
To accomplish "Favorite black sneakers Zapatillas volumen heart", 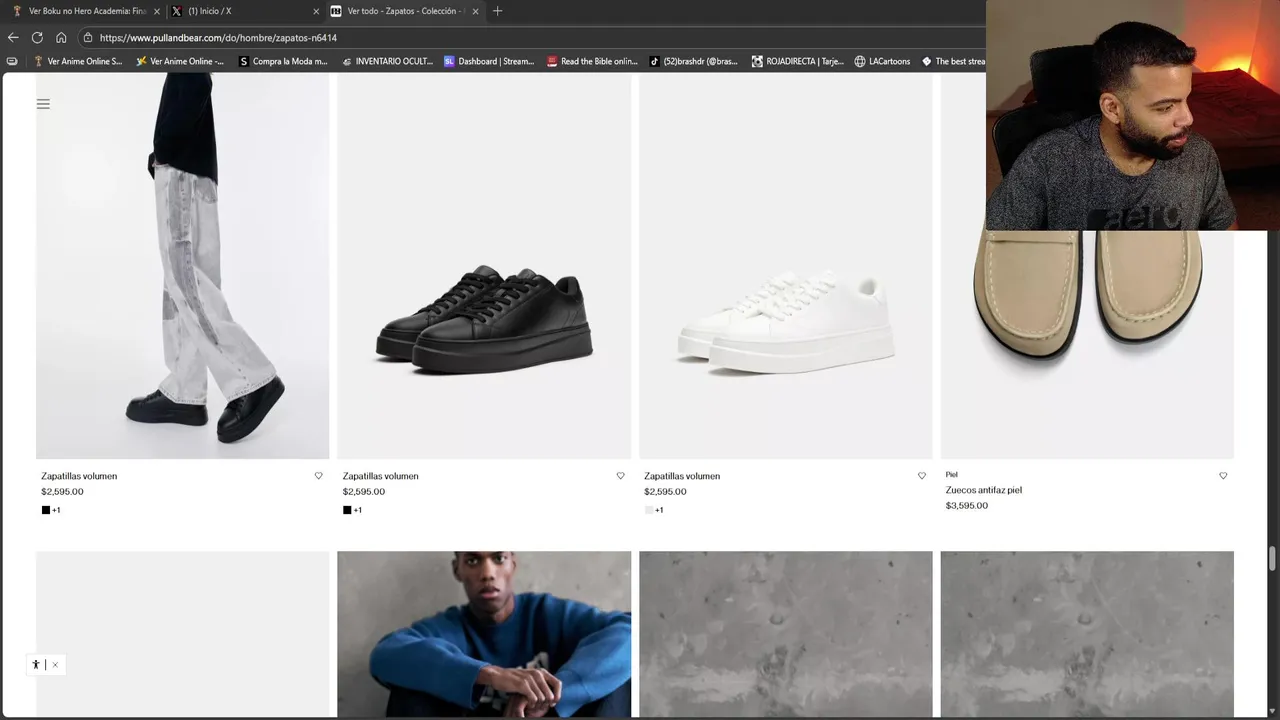I will point(620,476).
